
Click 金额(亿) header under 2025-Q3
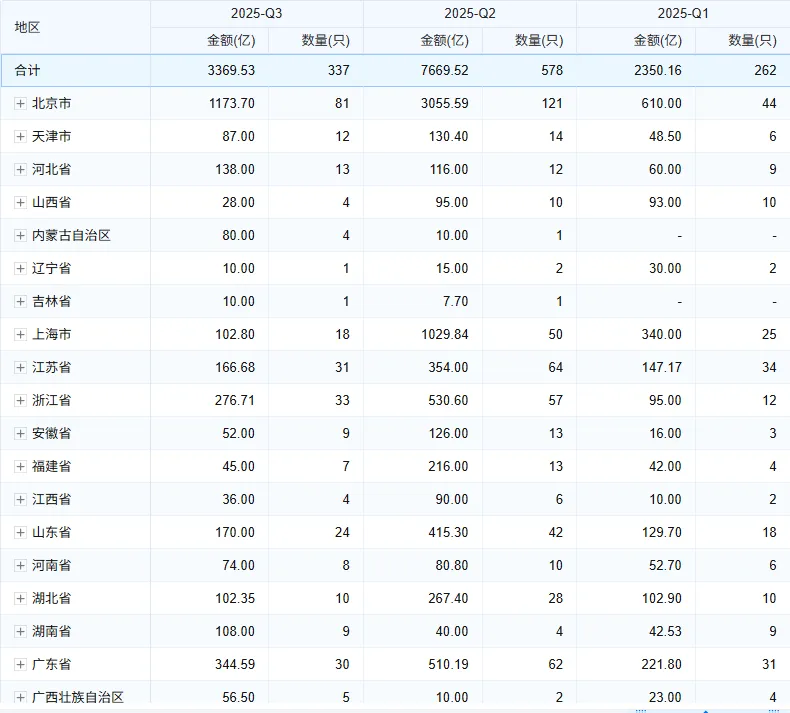click(x=230, y=41)
